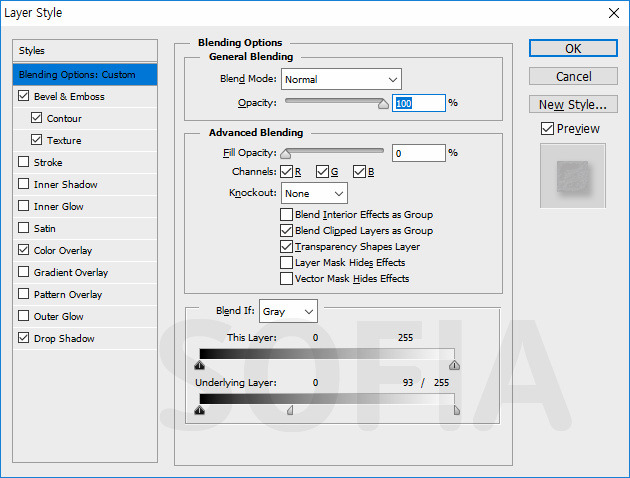Open the Contour settings
630x478 pixels.
coord(64,118)
